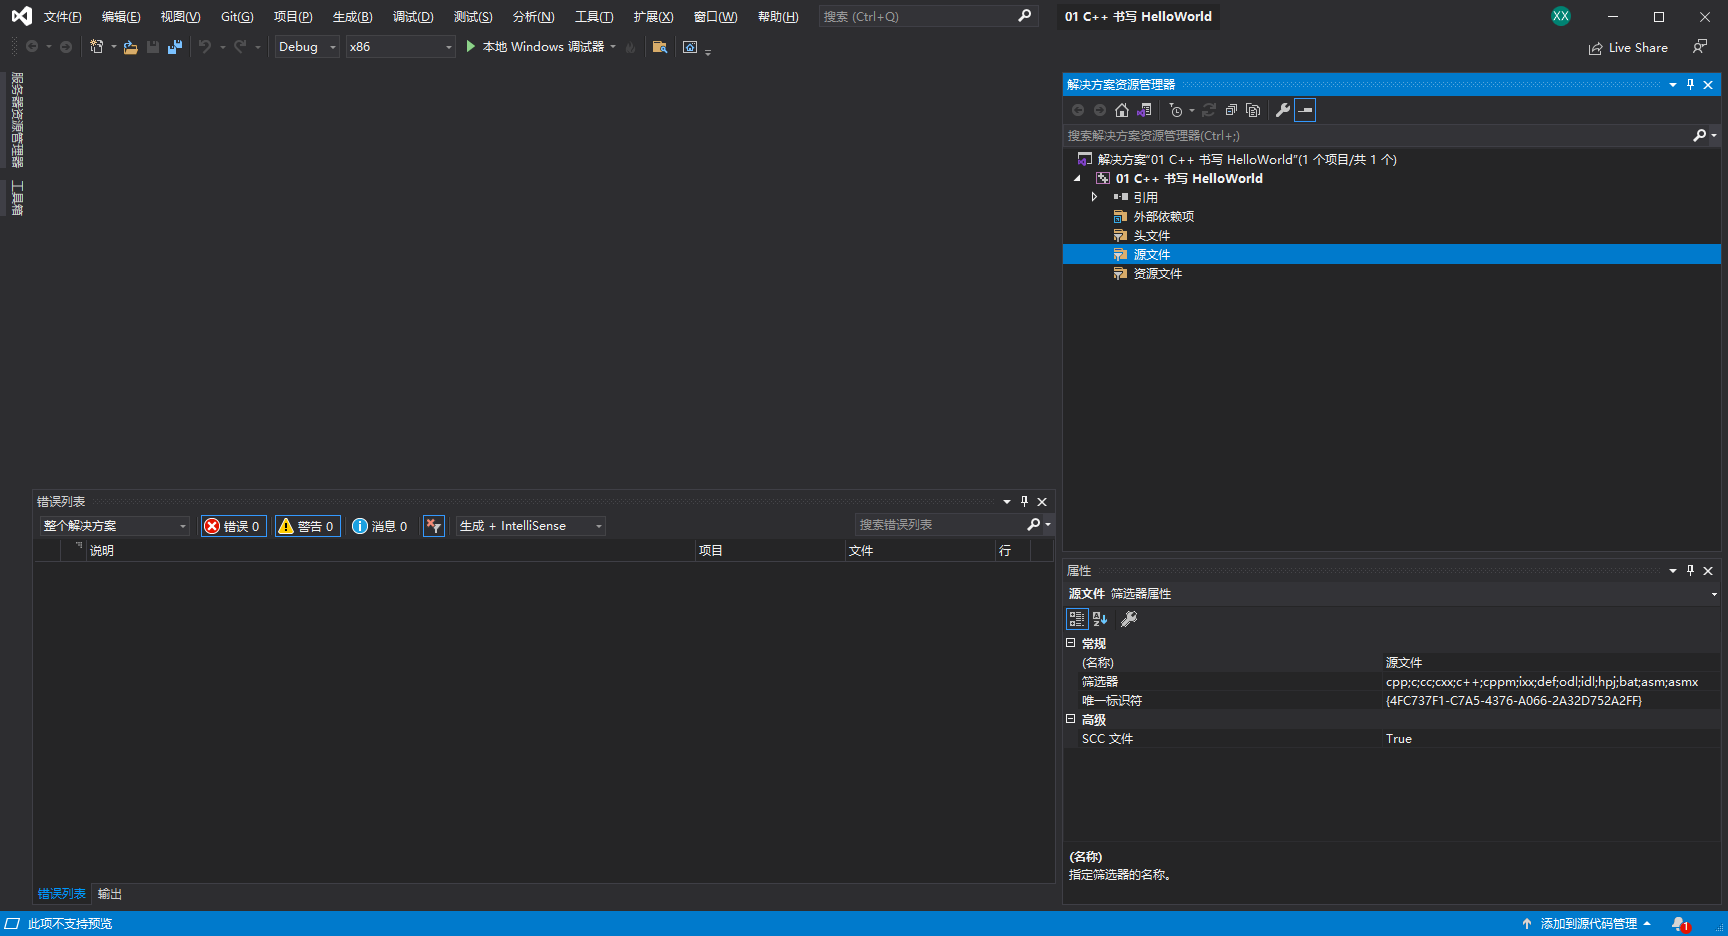Open the x86 platform dropdown
The height and width of the screenshot is (936, 1728).
point(401,47)
